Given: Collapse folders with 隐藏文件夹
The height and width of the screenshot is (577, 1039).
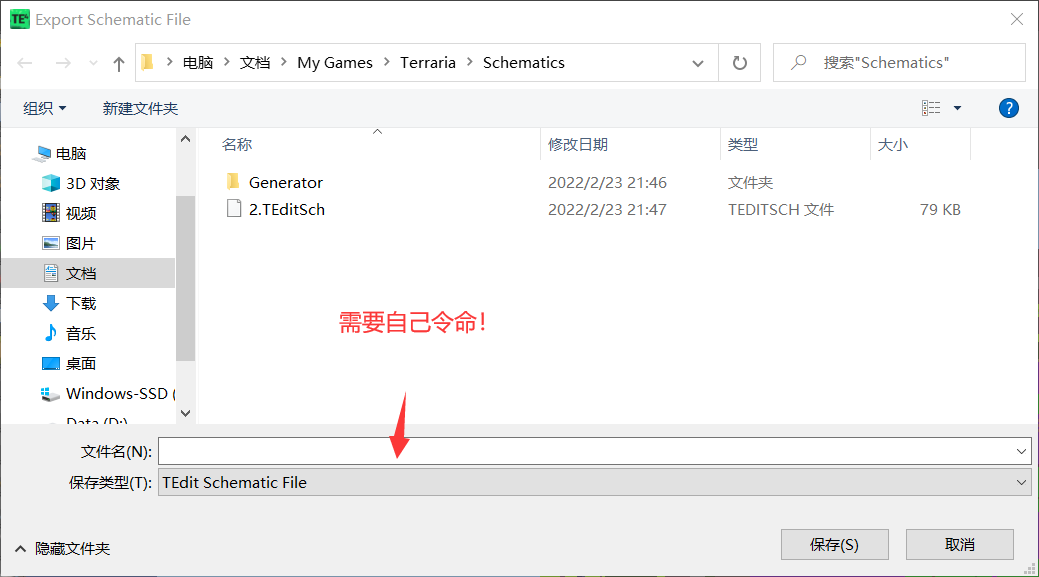Looking at the screenshot, I should click(x=62, y=548).
